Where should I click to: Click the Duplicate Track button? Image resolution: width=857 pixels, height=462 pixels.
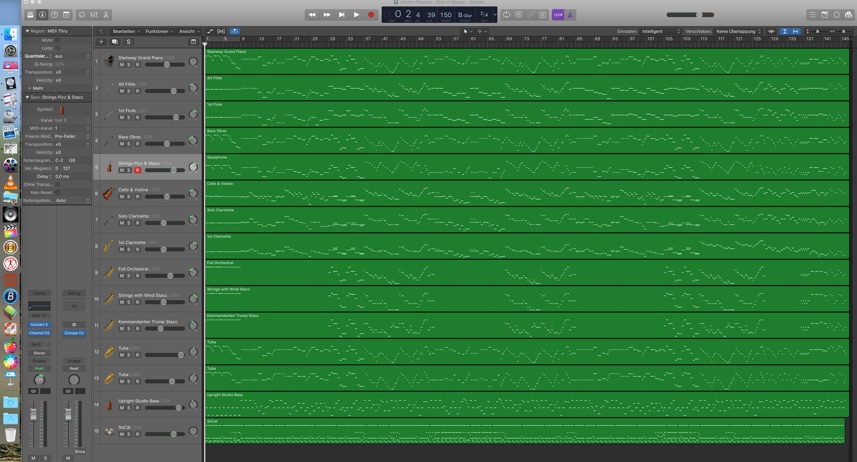[x=114, y=42]
